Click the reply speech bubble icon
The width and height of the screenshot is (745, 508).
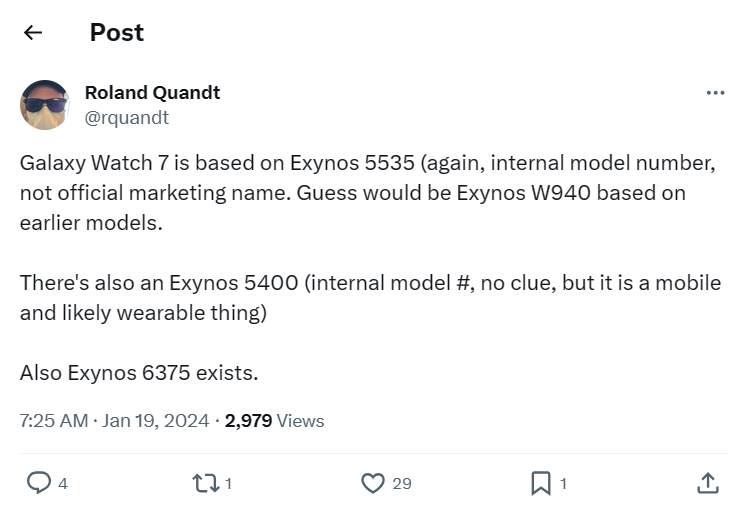[x=38, y=483]
